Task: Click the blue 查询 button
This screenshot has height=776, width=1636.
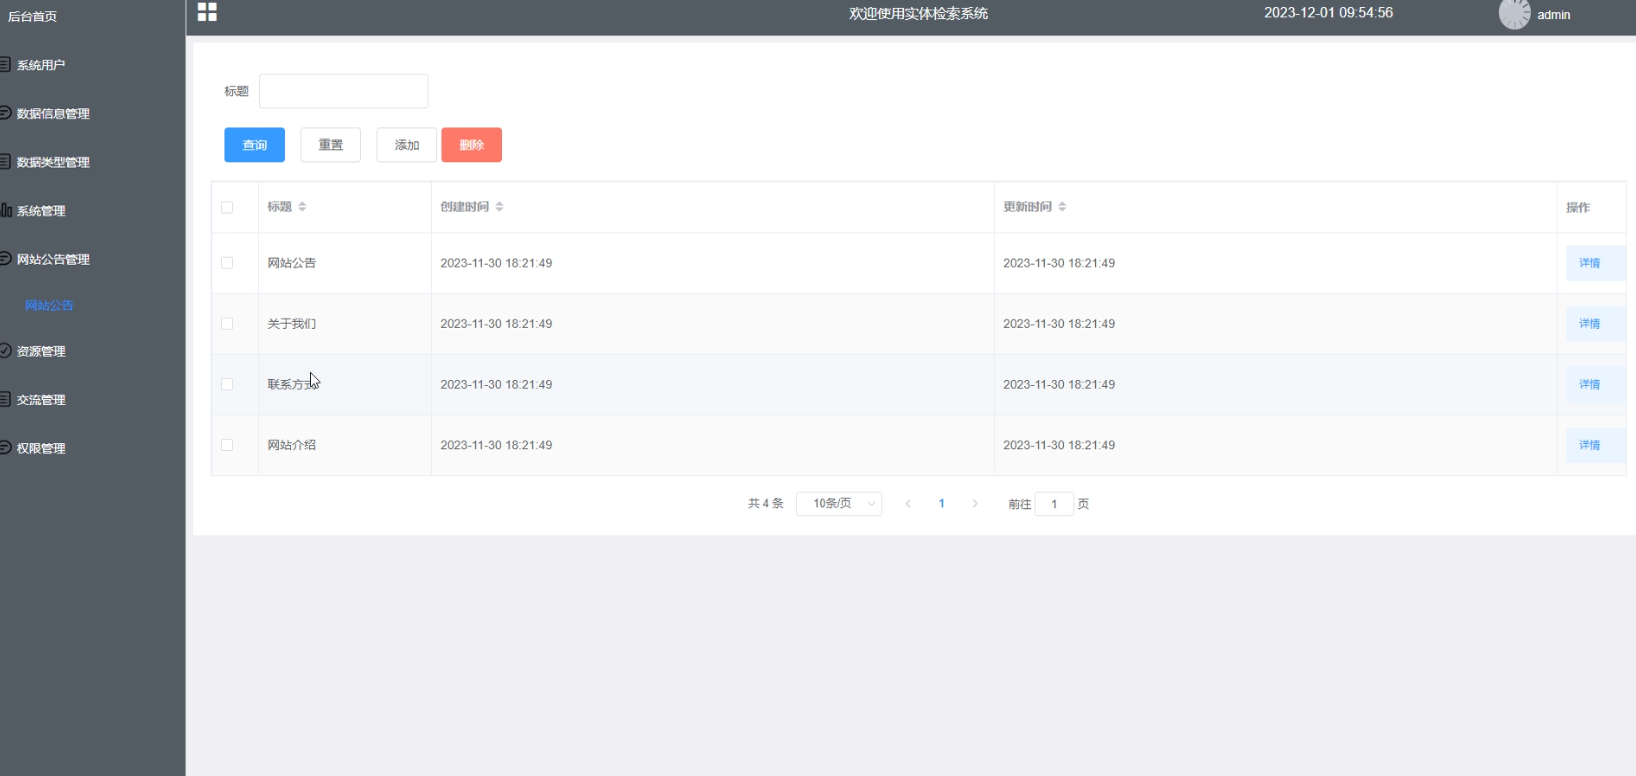Action: pyautogui.click(x=254, y=145)
